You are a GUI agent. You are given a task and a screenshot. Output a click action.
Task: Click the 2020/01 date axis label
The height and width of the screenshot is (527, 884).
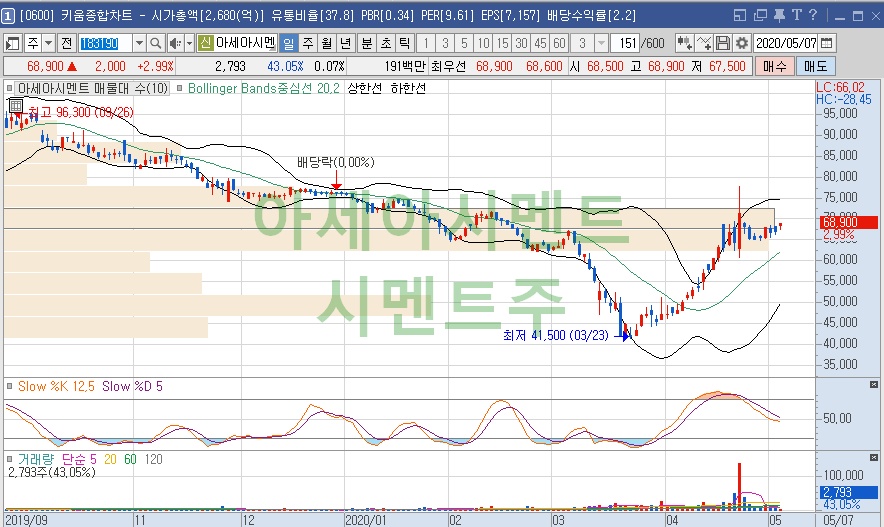(365, 520)
